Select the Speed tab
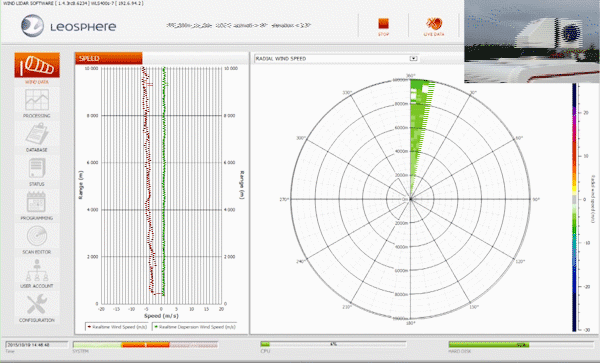This screenshot has height=363, width=600. point(109,59)
